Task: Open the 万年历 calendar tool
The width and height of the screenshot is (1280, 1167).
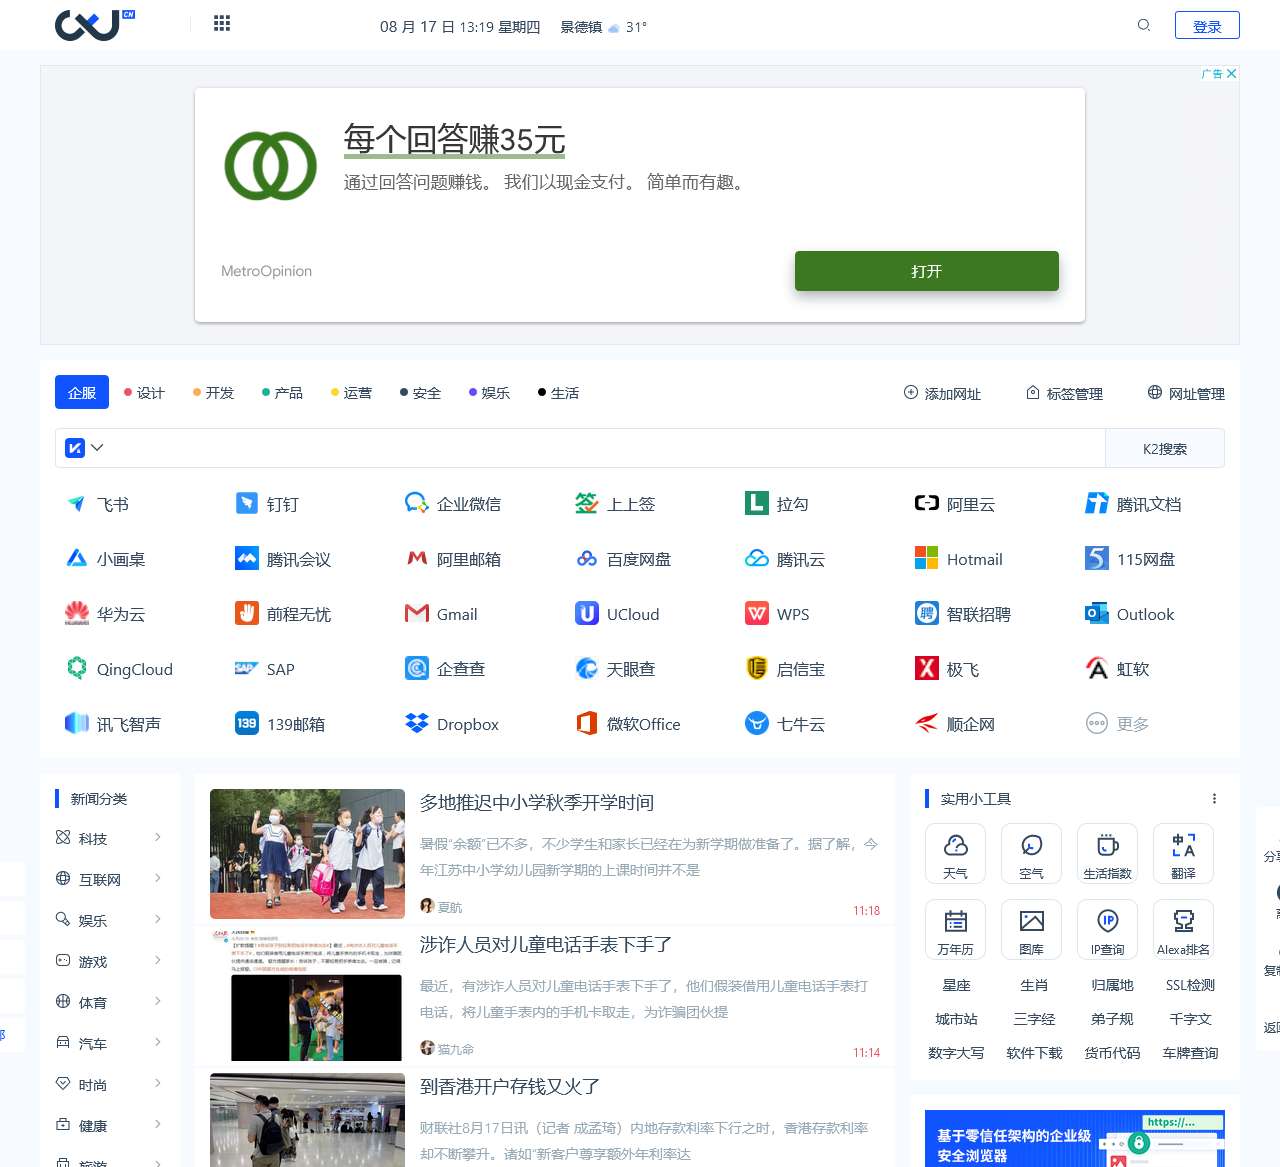Action: pos(955,929)
